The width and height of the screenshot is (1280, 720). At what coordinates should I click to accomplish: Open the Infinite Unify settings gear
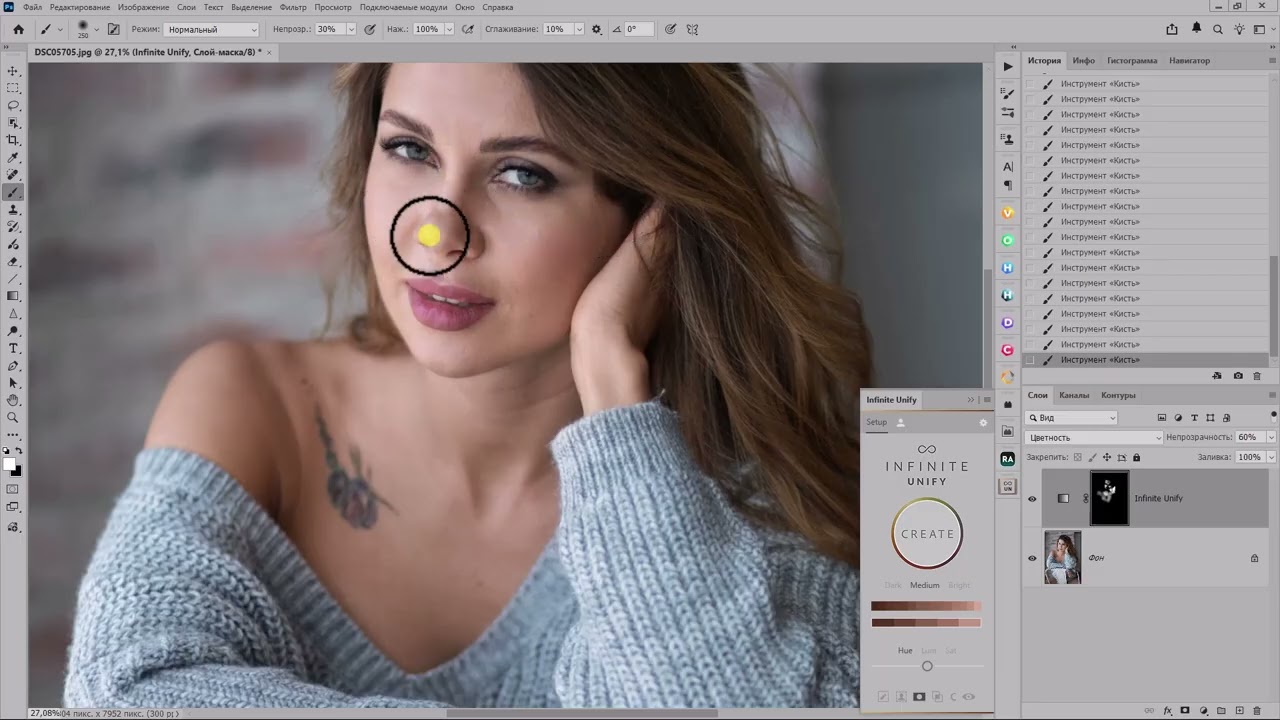983,423
